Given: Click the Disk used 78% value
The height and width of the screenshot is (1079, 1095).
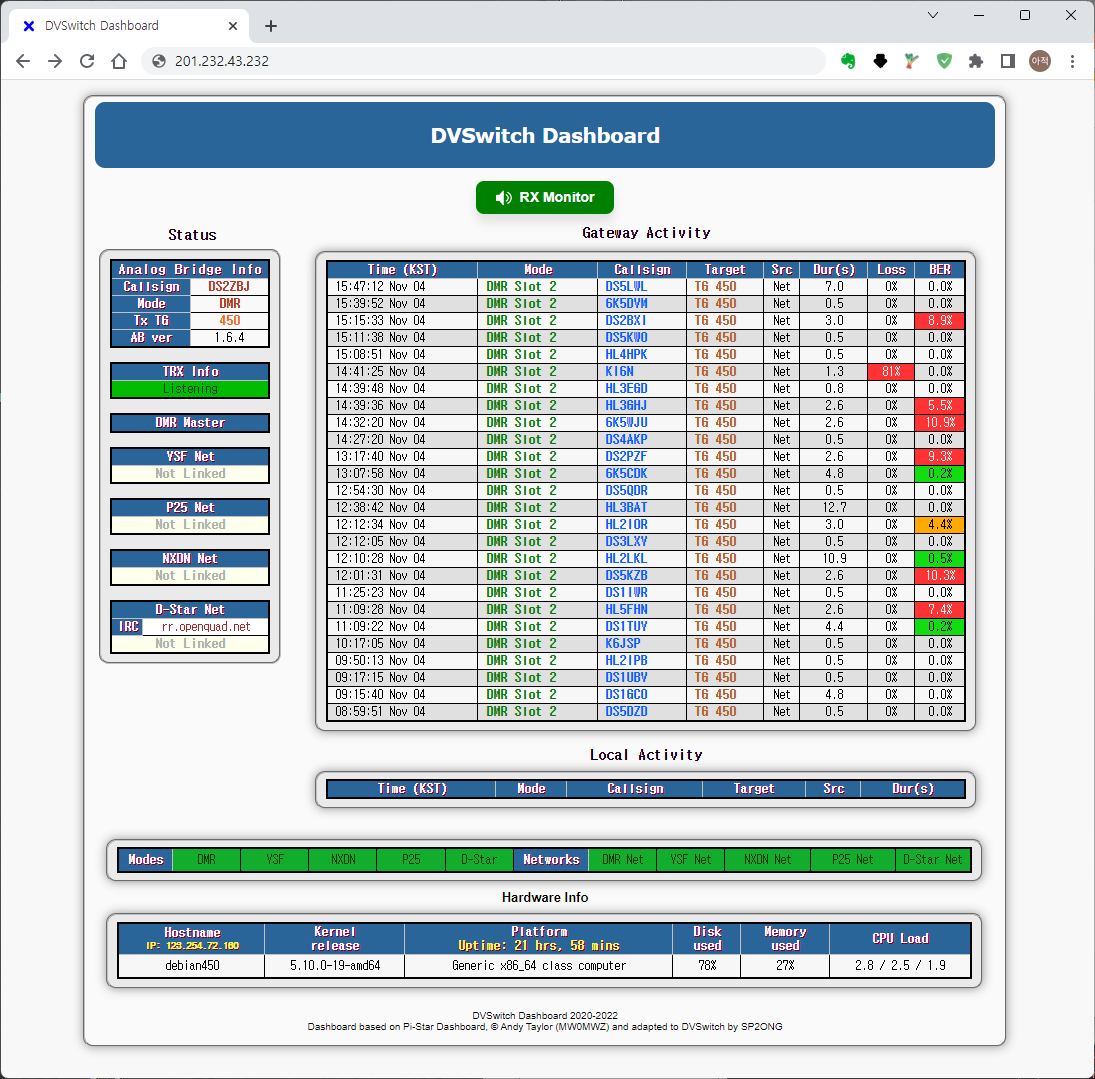Looking at the screenshot, I should click(x=707, y=965).
